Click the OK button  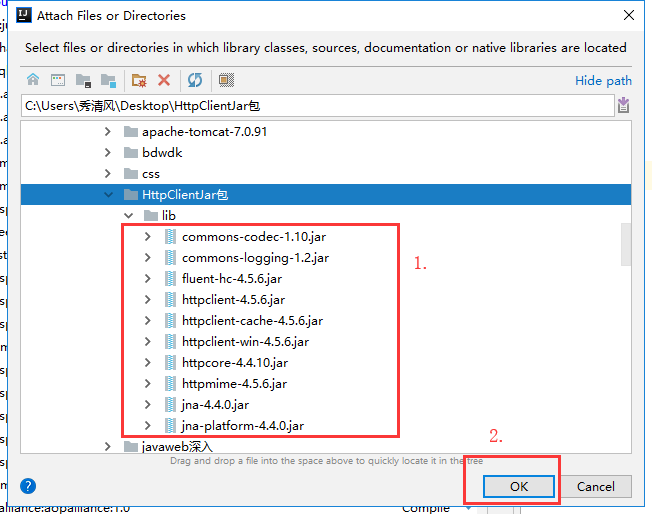[x=519, y=486]
